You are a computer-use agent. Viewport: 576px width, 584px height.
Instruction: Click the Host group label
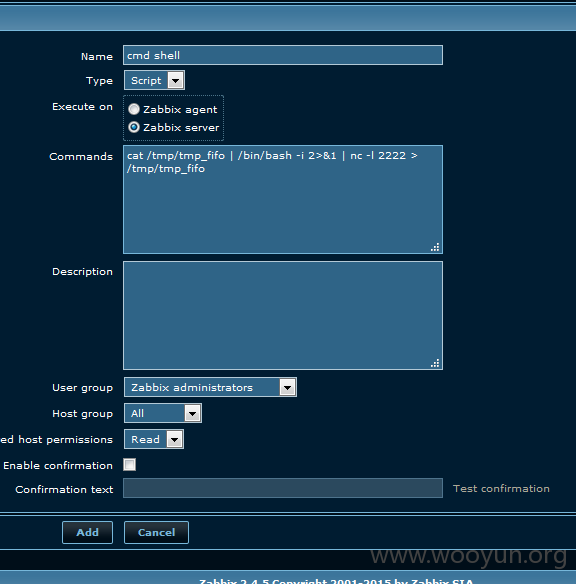(82, 414)
